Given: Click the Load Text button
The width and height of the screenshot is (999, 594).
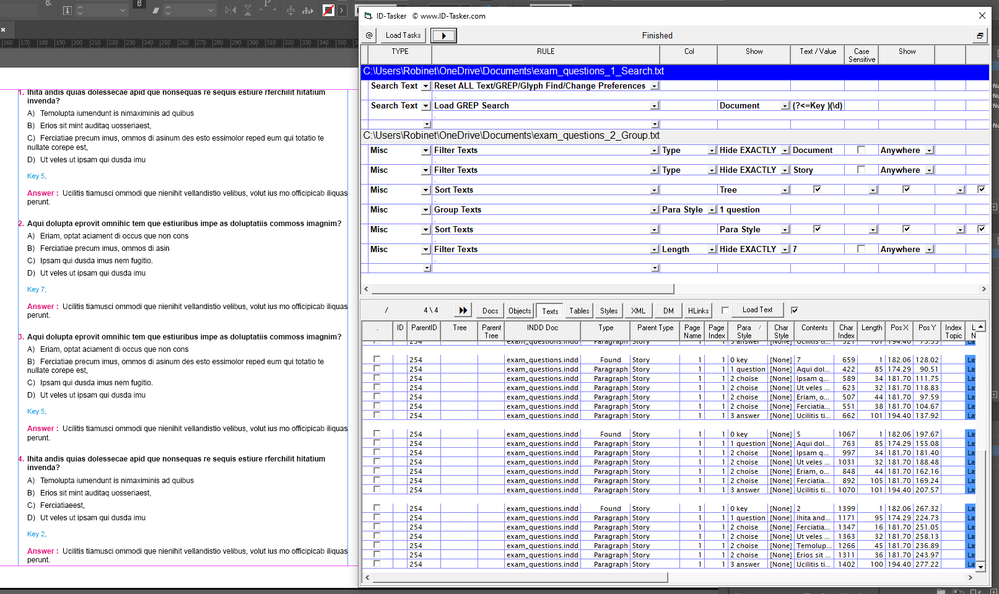Looking at the screenshot, I should point(757,311).
